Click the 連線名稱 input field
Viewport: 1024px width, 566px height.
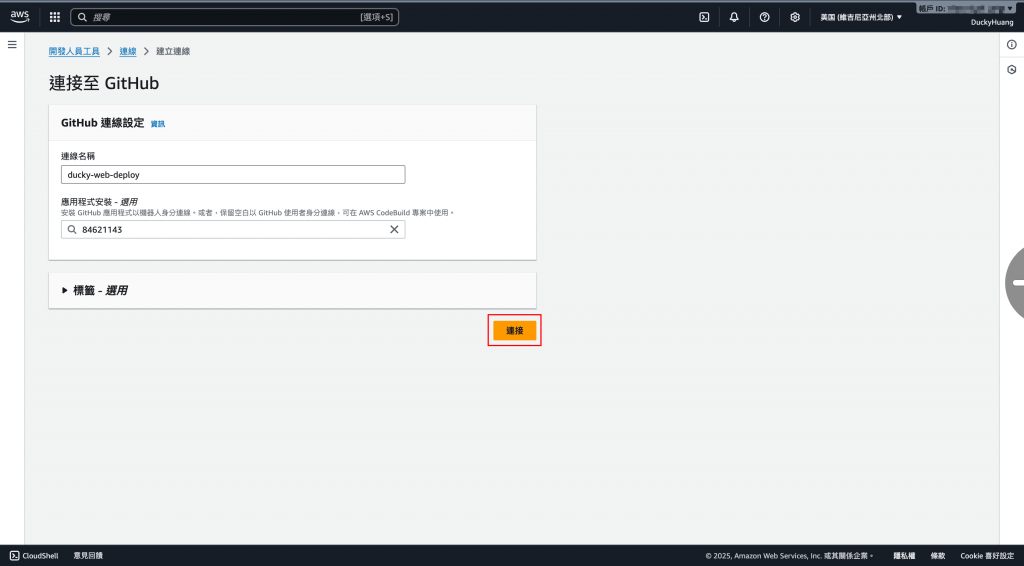click(233, 174)
